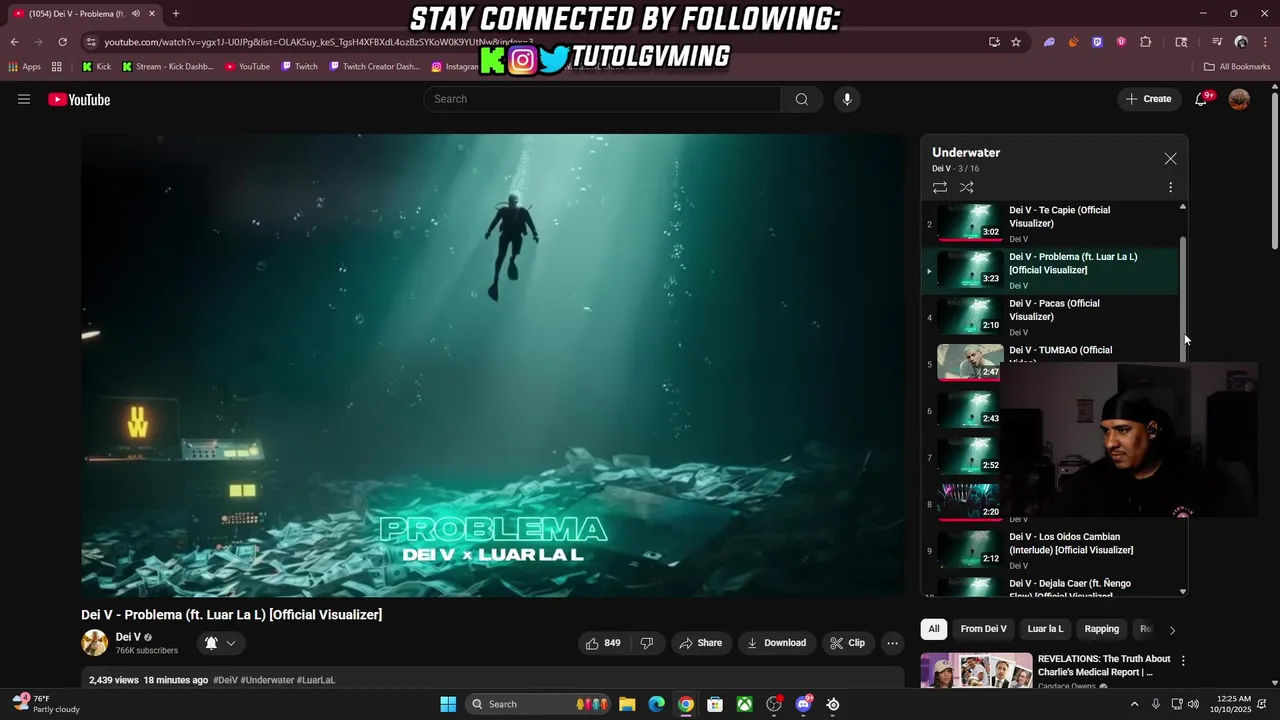Select the From Dei V chip

[984, 629]
